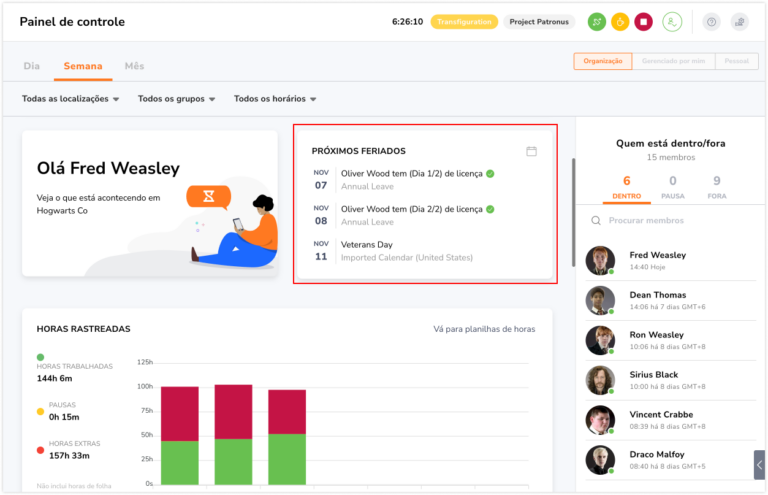Open Vá para planilhas de horas link
The height and width of the screenshot is (495, 768).
click(x=484, y=330)
